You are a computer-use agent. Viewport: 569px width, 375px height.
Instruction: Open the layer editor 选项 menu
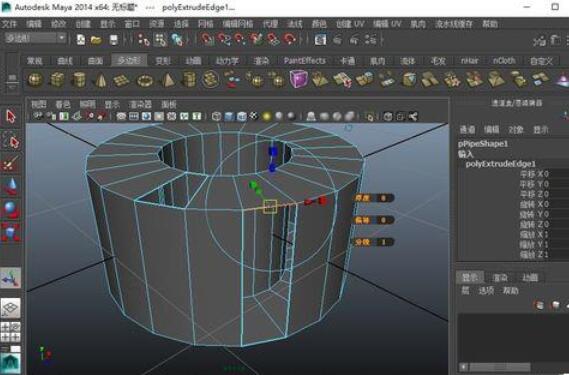coord(486,290)
